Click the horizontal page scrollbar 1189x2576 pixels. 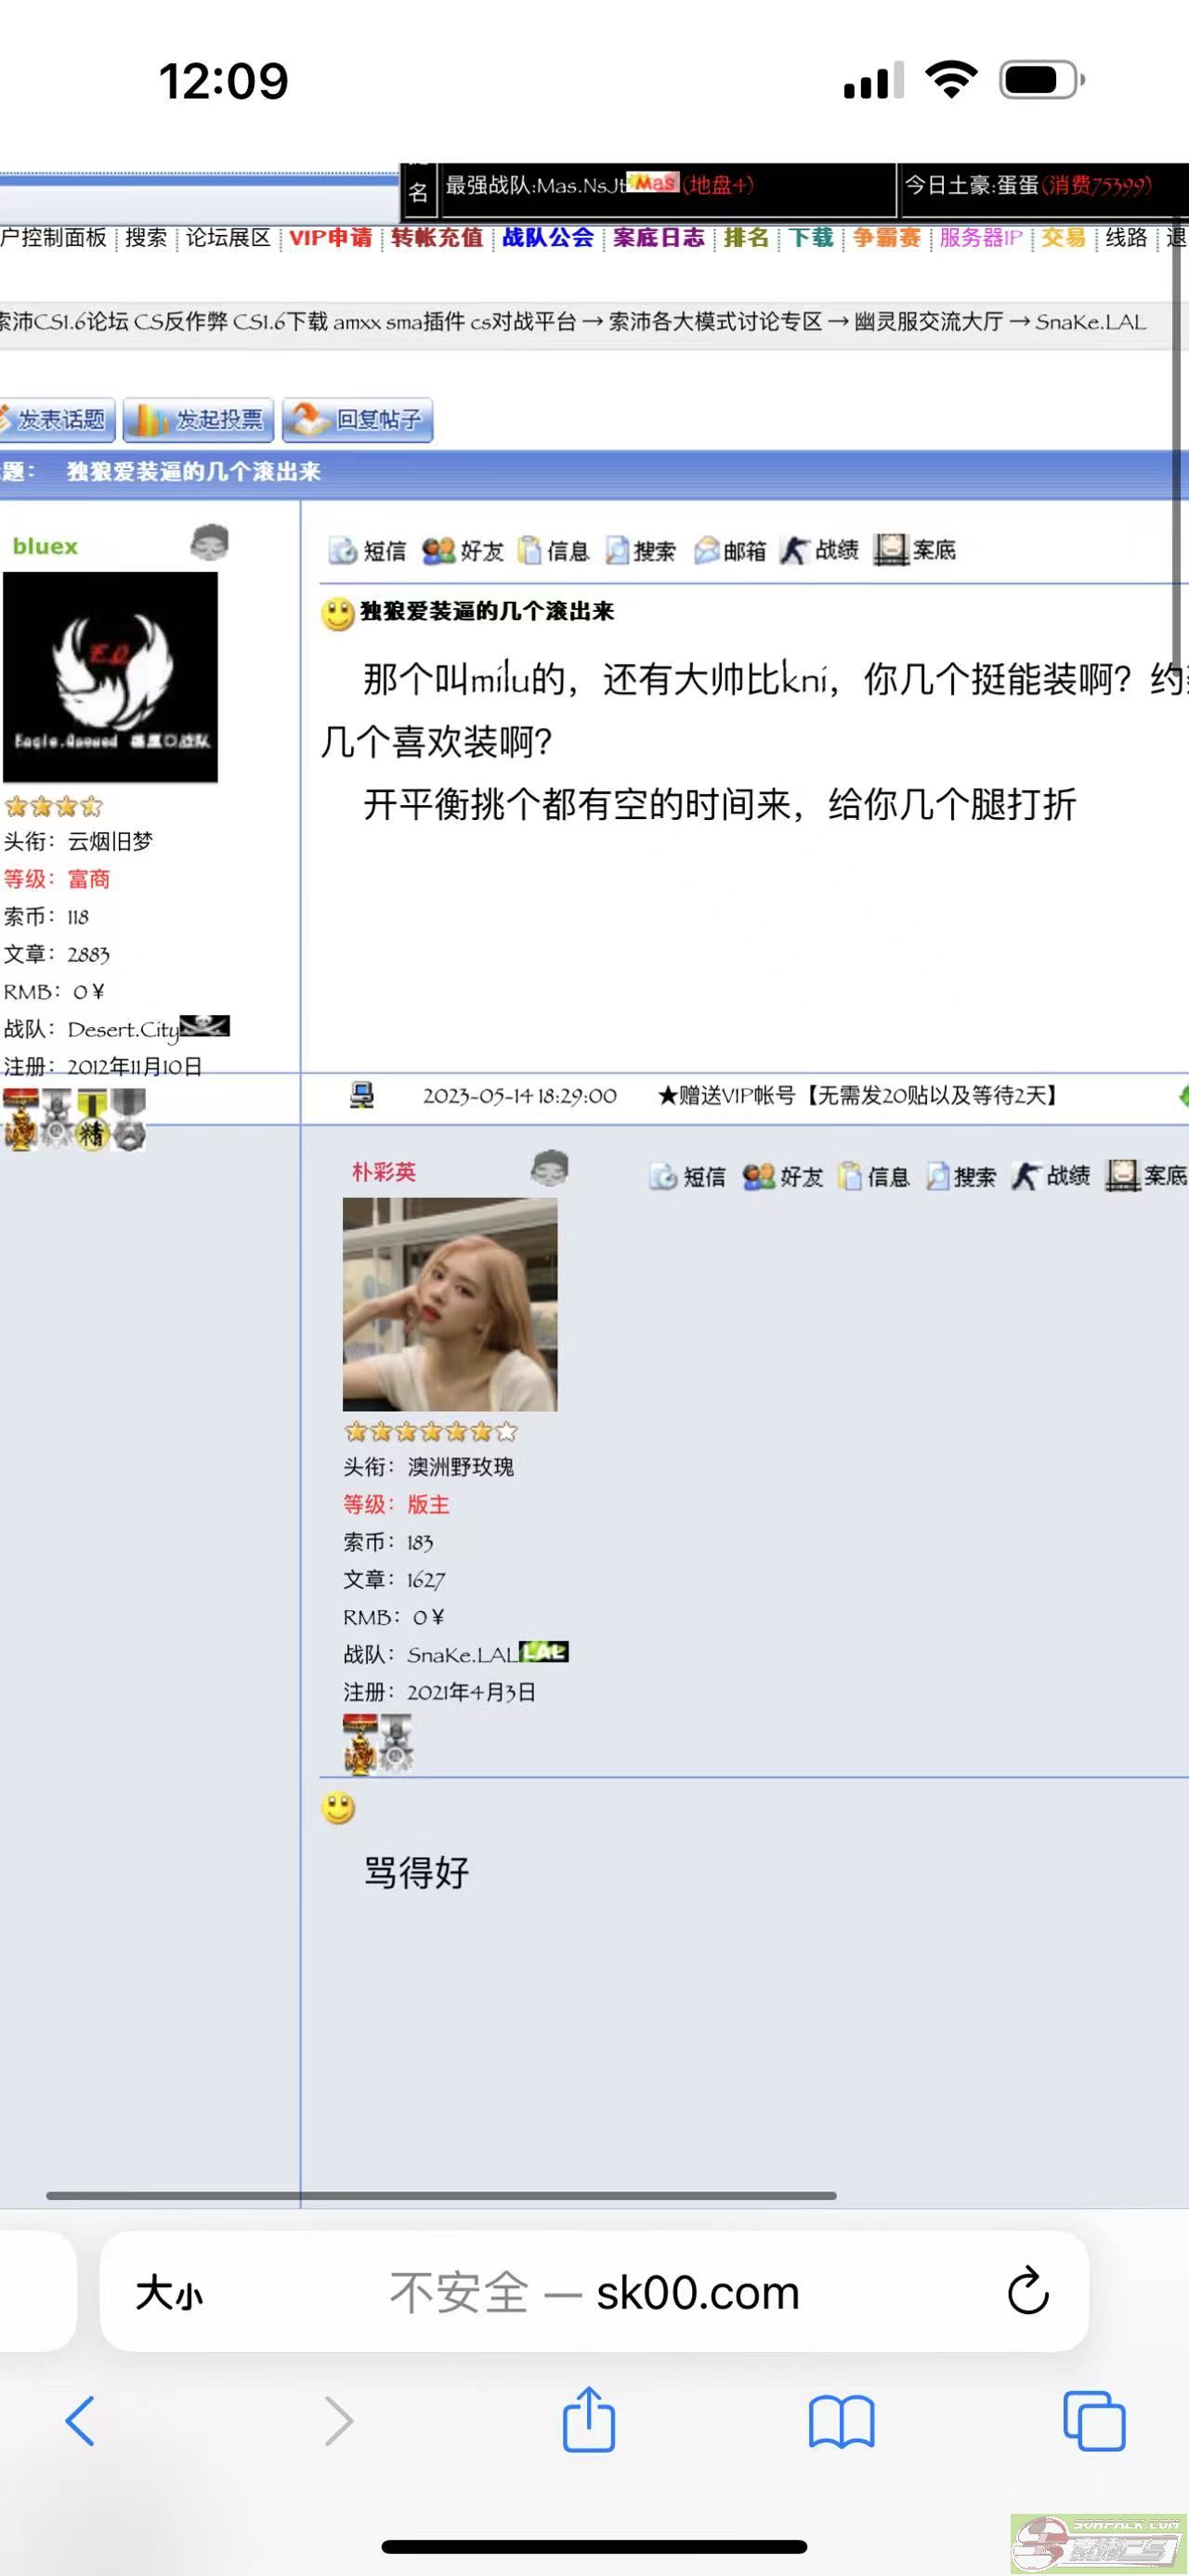(441, 2196)
